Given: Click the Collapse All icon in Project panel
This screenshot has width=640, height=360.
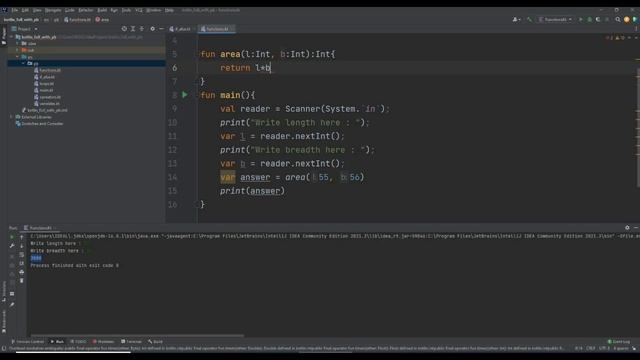Looking at the screenshot, I should 142,29.
